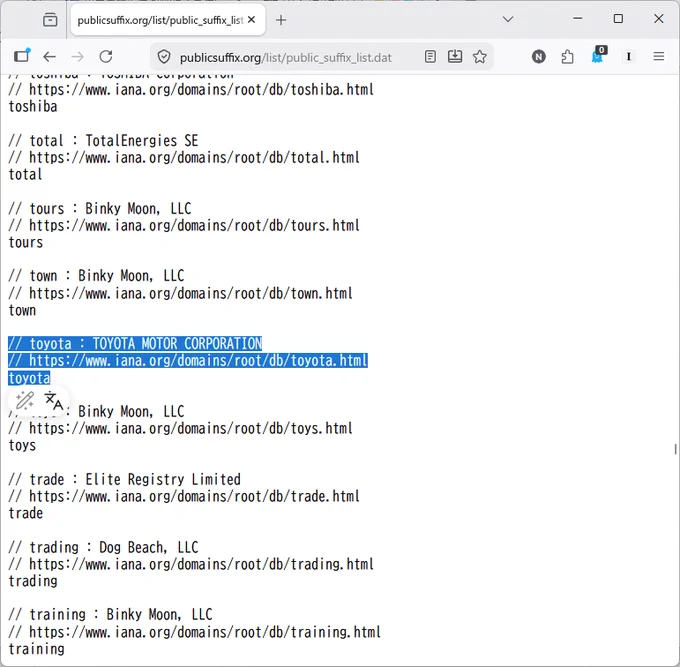
Task: Click the iana.org toys.html URL line
Action: [180, 428]
